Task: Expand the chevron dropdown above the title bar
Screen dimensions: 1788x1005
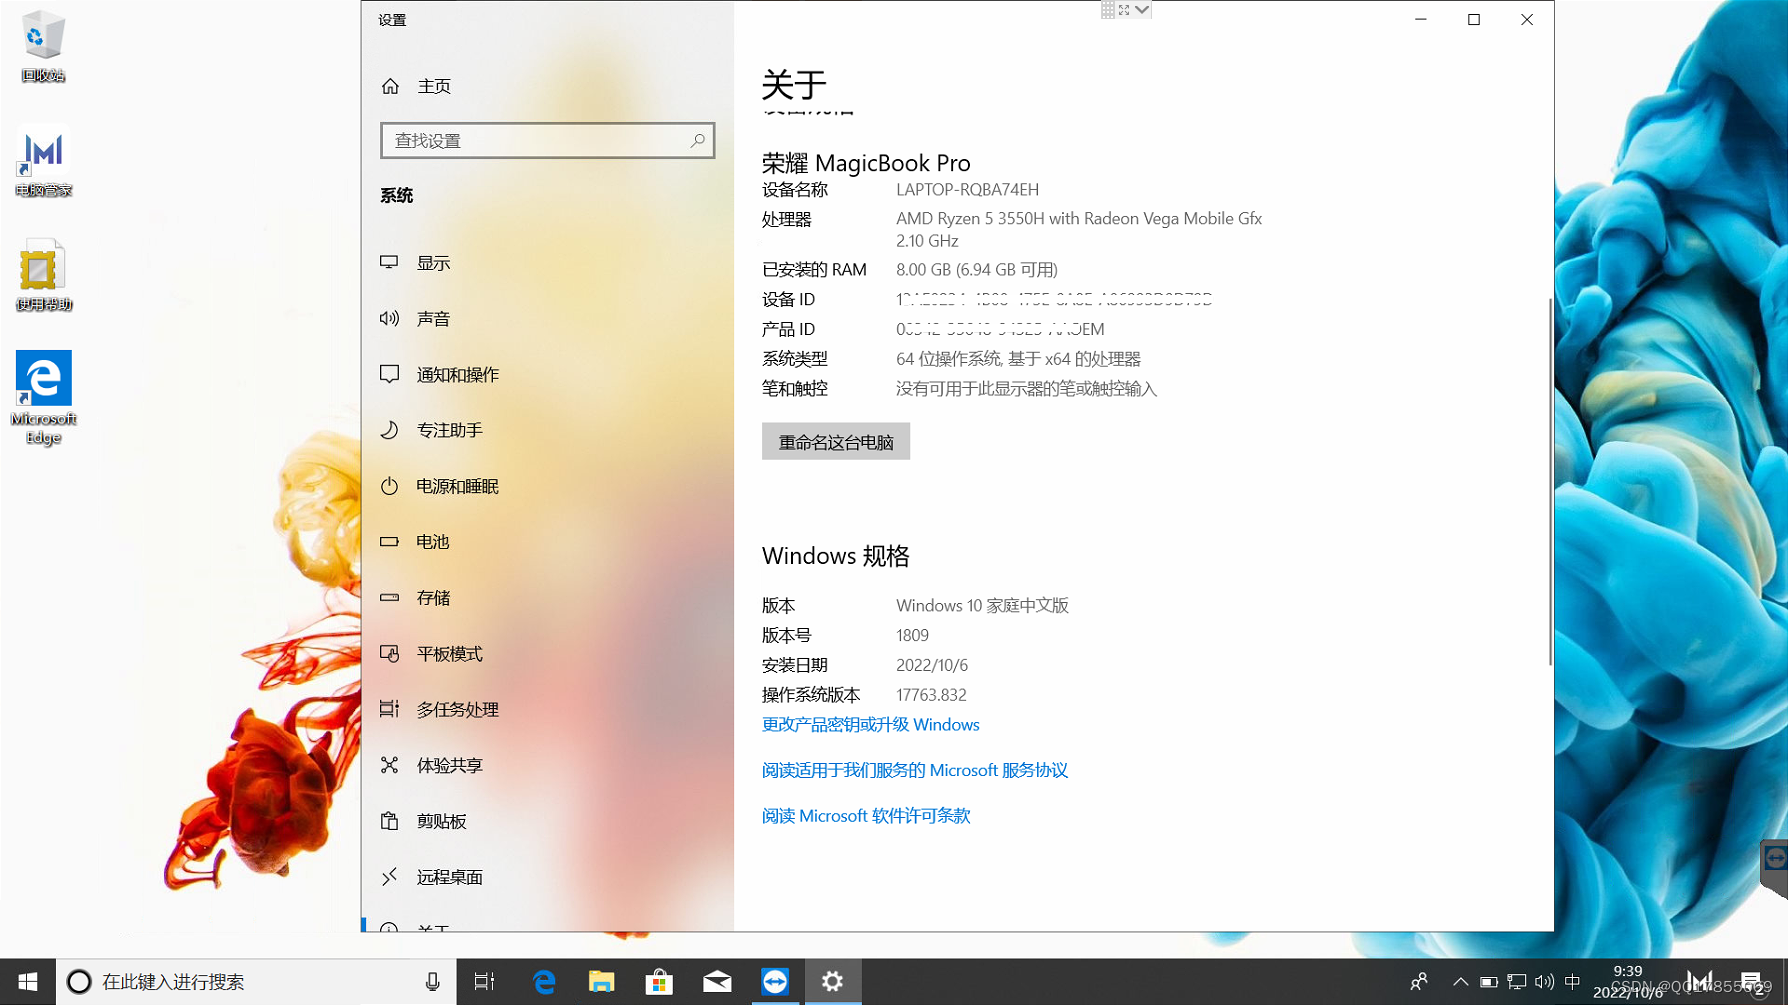Action: click(1142, 10)
